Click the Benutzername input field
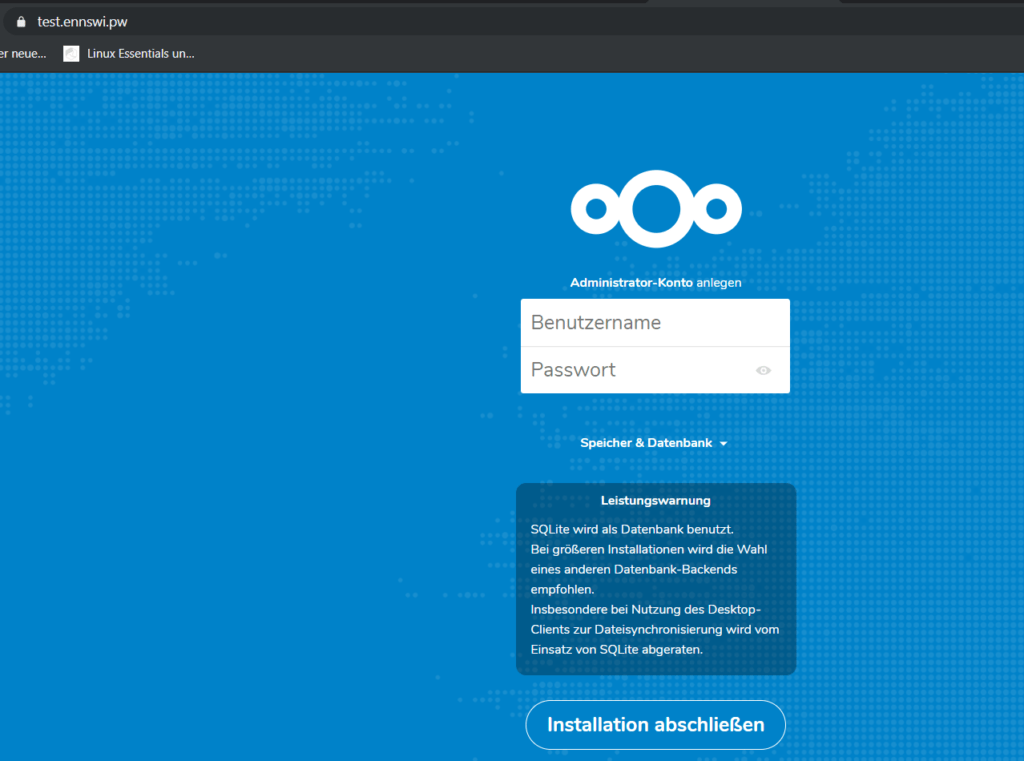This screenshot has width=1024, height=761. 655,323
